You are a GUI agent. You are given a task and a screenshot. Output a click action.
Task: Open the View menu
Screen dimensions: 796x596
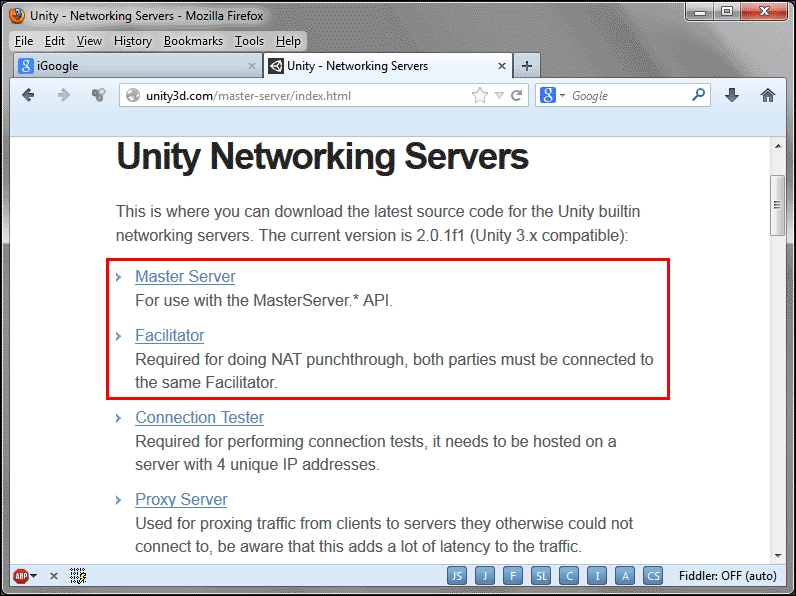(x=89, y=41)
